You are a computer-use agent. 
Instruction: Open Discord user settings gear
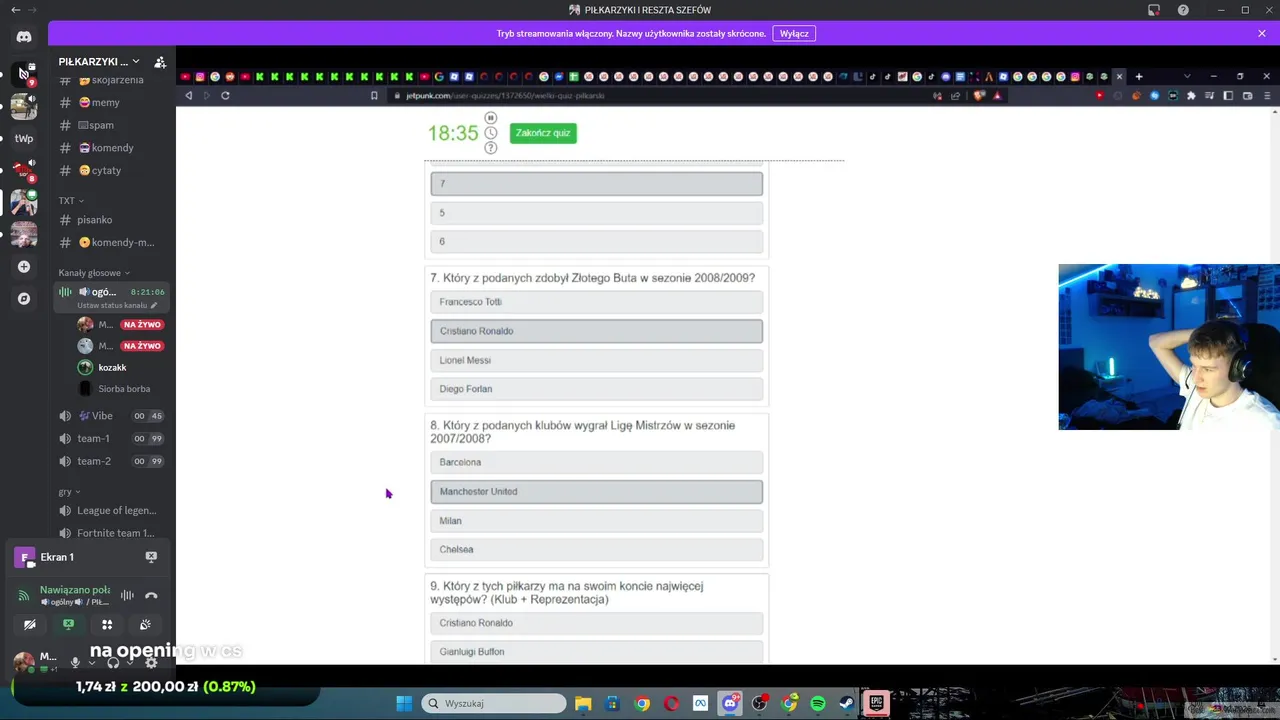pos(151,662)
